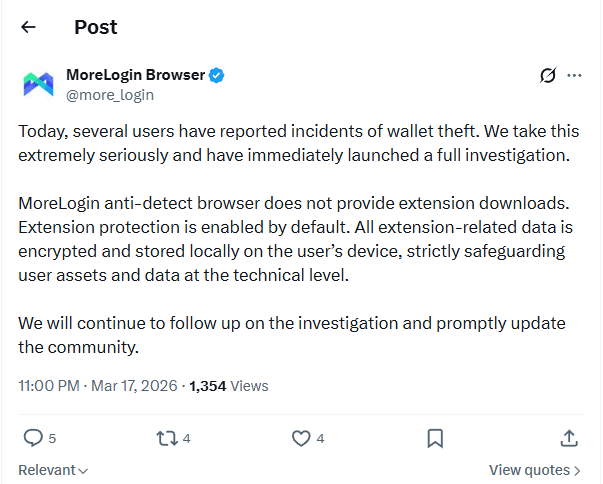Click the reply count 5
Viewport: 603px width, 484px height.
(x=52, y=438)
